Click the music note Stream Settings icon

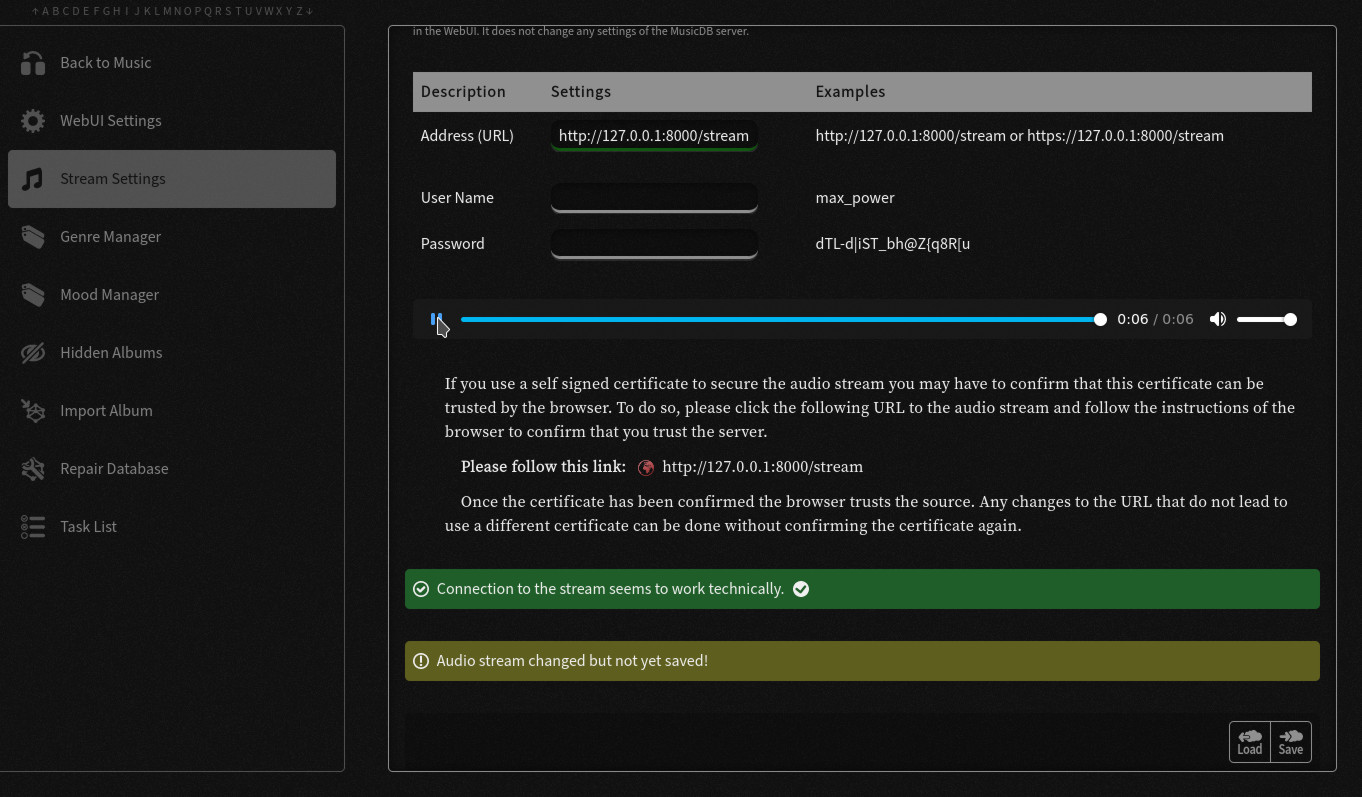[x=33, y=179]
